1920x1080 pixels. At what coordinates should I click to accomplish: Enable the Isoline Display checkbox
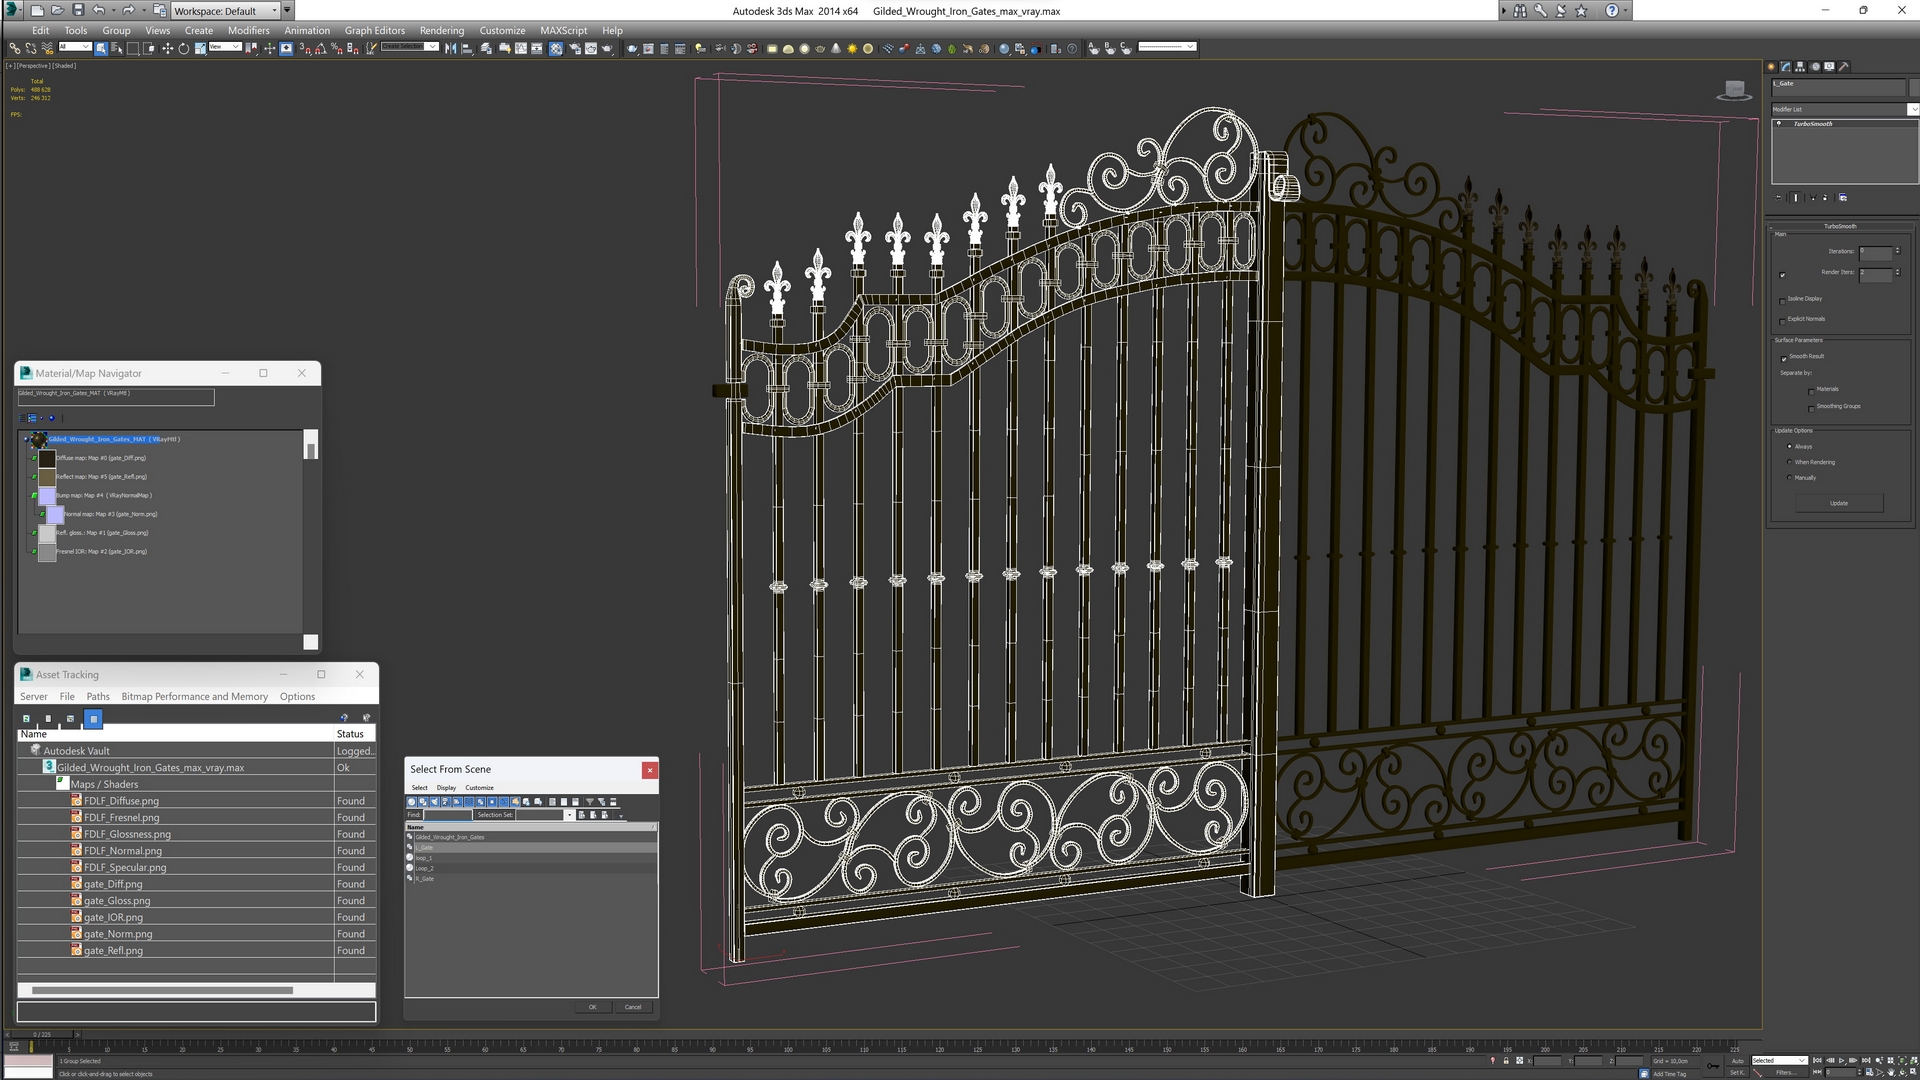pos(1783,300)
